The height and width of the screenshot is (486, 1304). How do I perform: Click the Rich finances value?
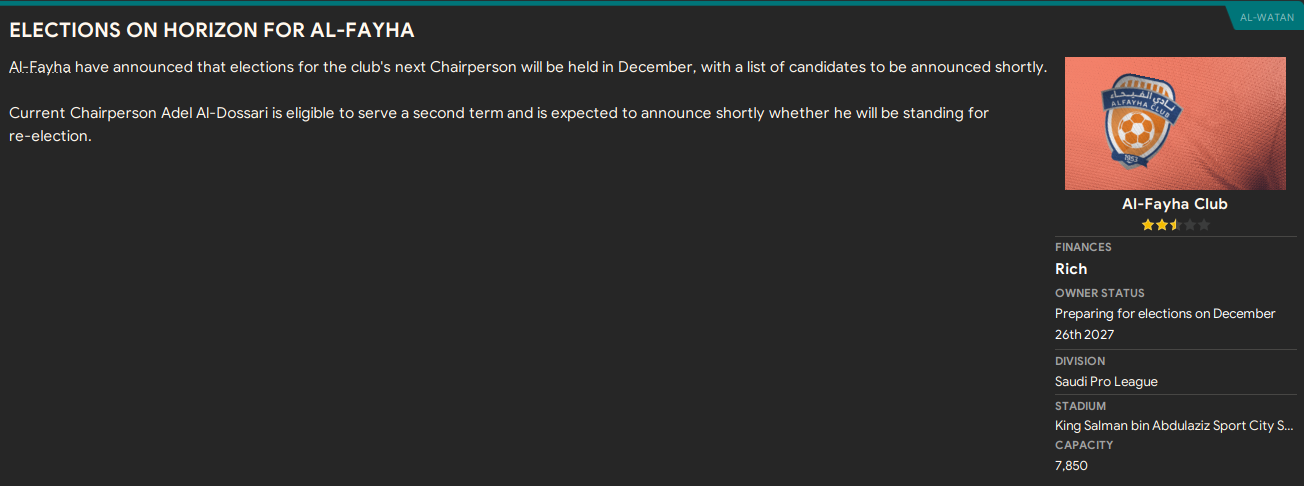click(1071, 269)
